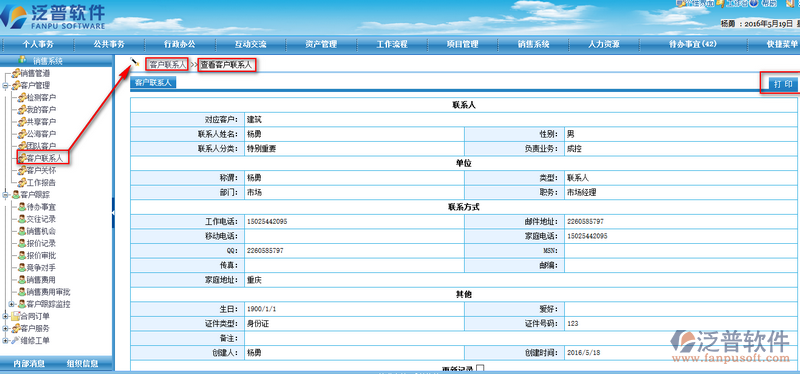Open the 人力资源 menu

pos(604,44)
